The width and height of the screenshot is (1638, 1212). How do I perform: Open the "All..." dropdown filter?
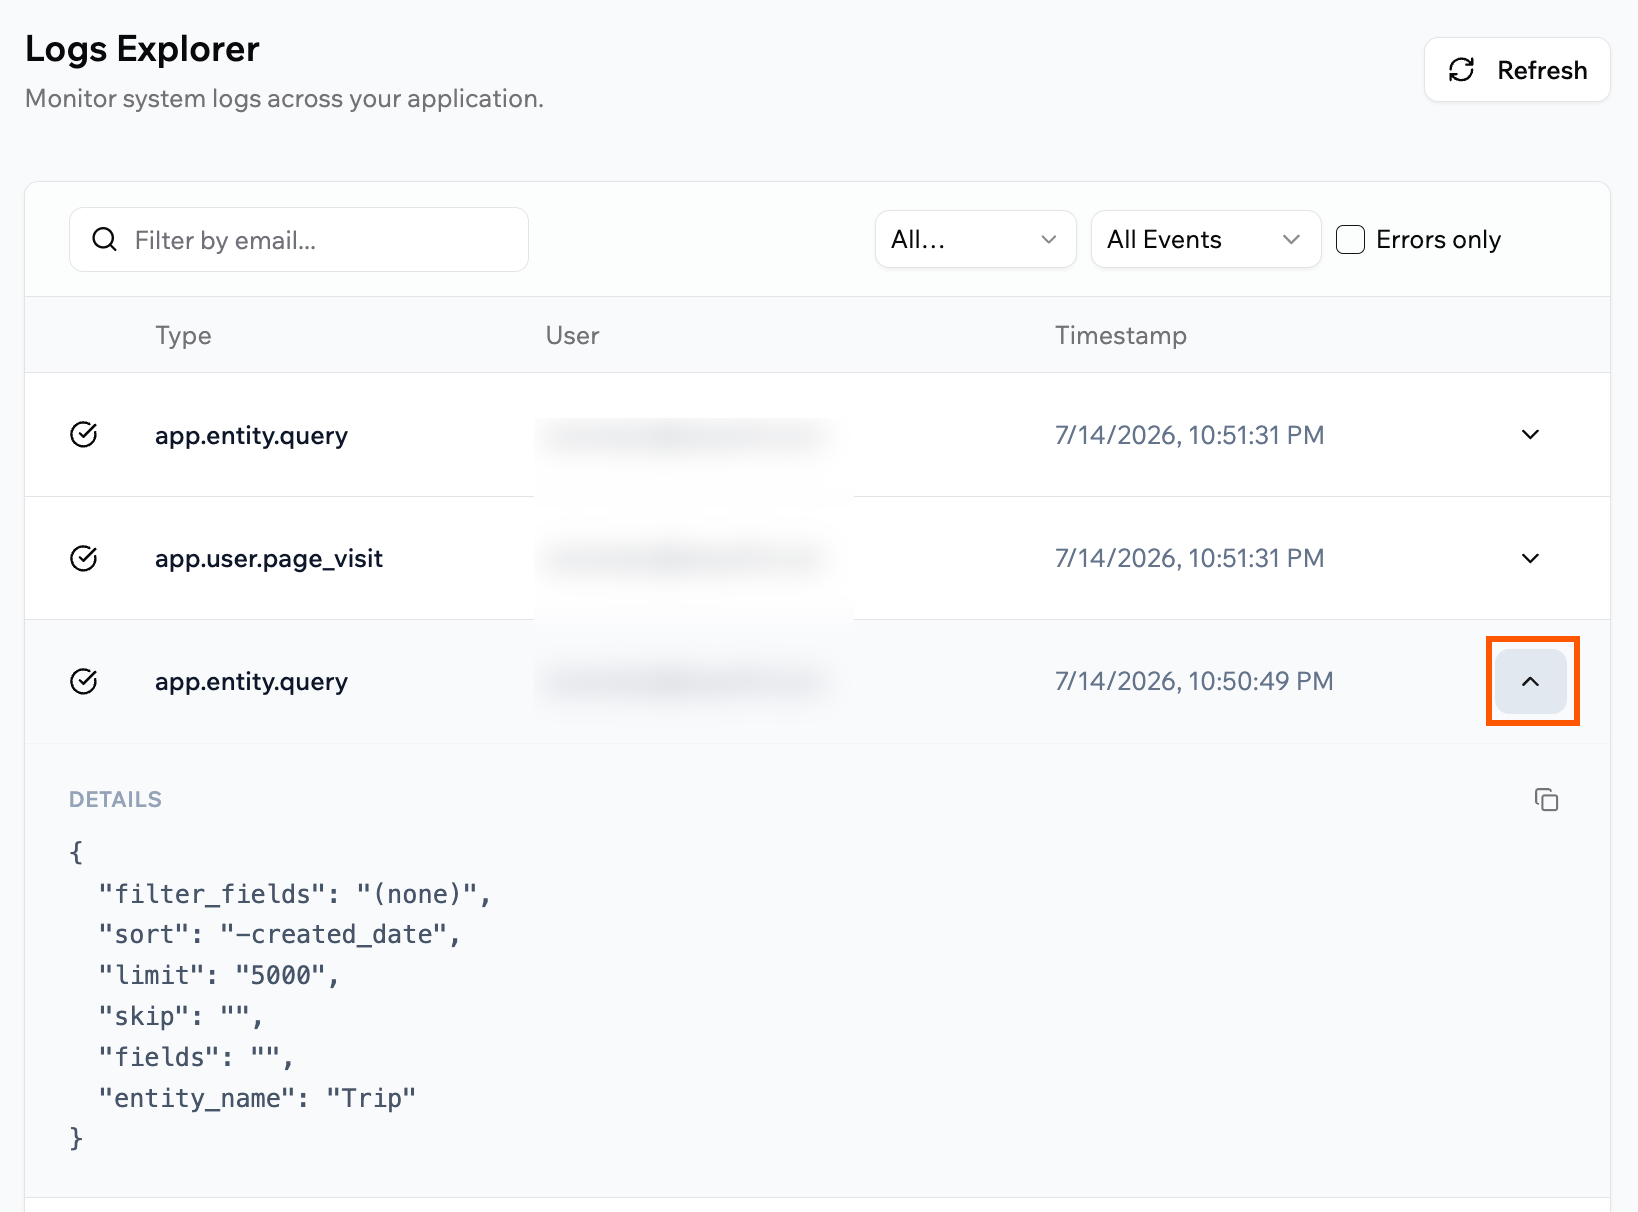975,239
